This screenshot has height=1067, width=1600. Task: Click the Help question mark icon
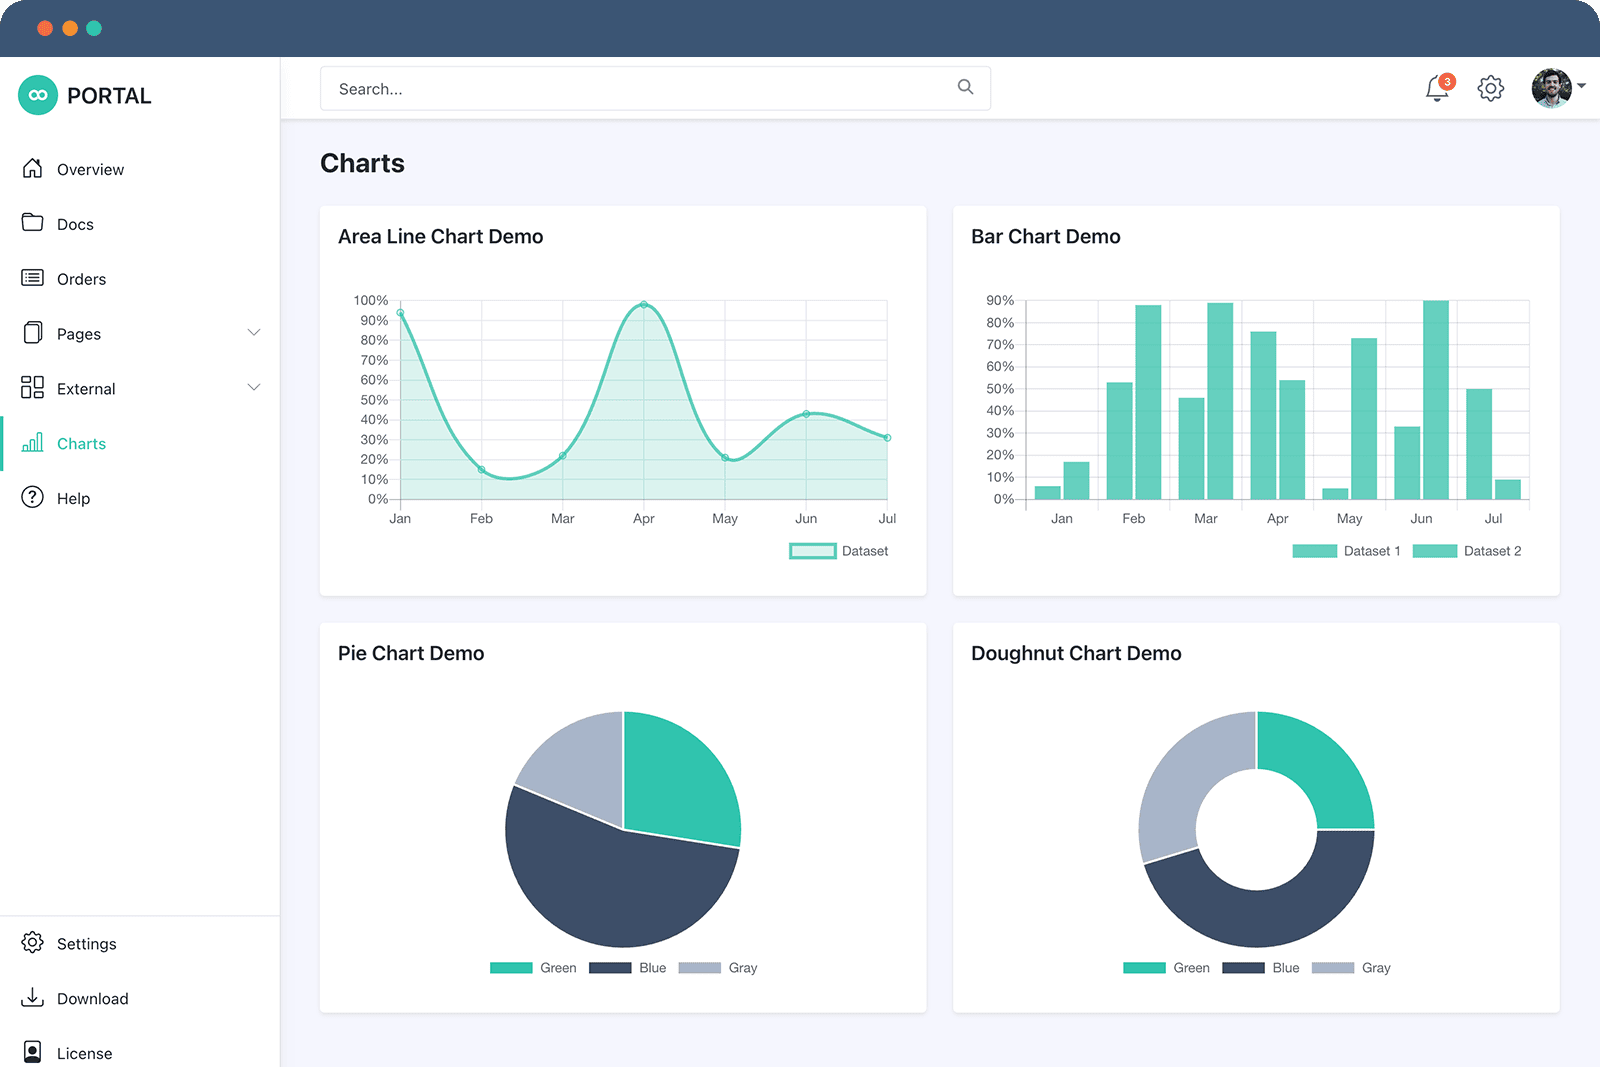tap(32, 497)
